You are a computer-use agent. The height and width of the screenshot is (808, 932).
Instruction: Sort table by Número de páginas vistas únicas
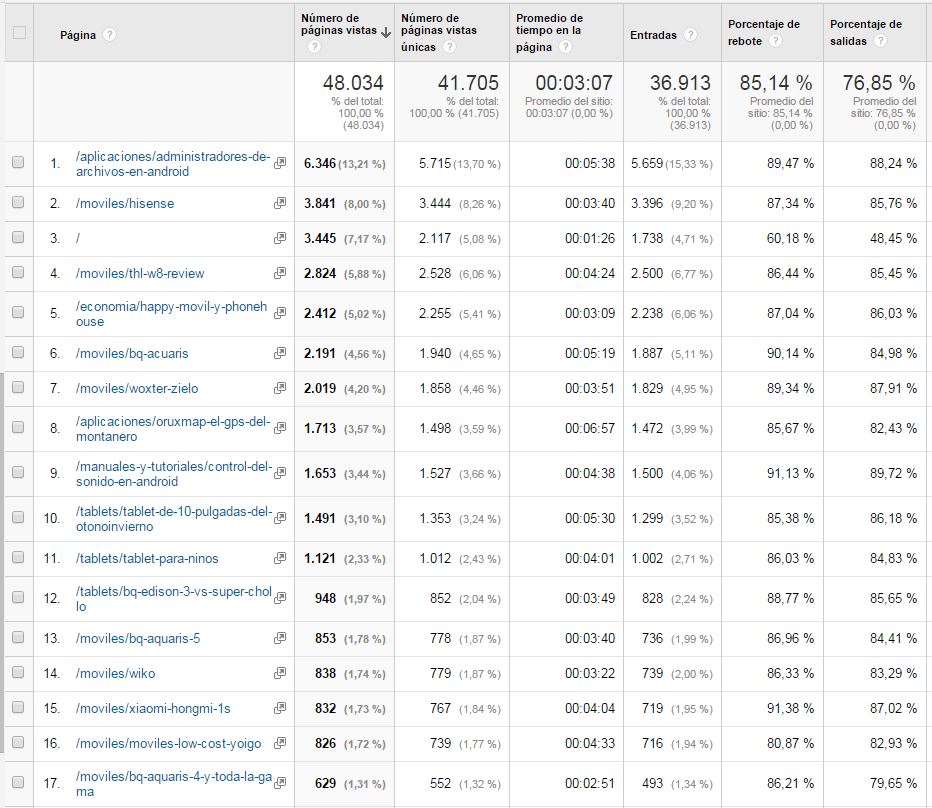[x=441, y=30]
